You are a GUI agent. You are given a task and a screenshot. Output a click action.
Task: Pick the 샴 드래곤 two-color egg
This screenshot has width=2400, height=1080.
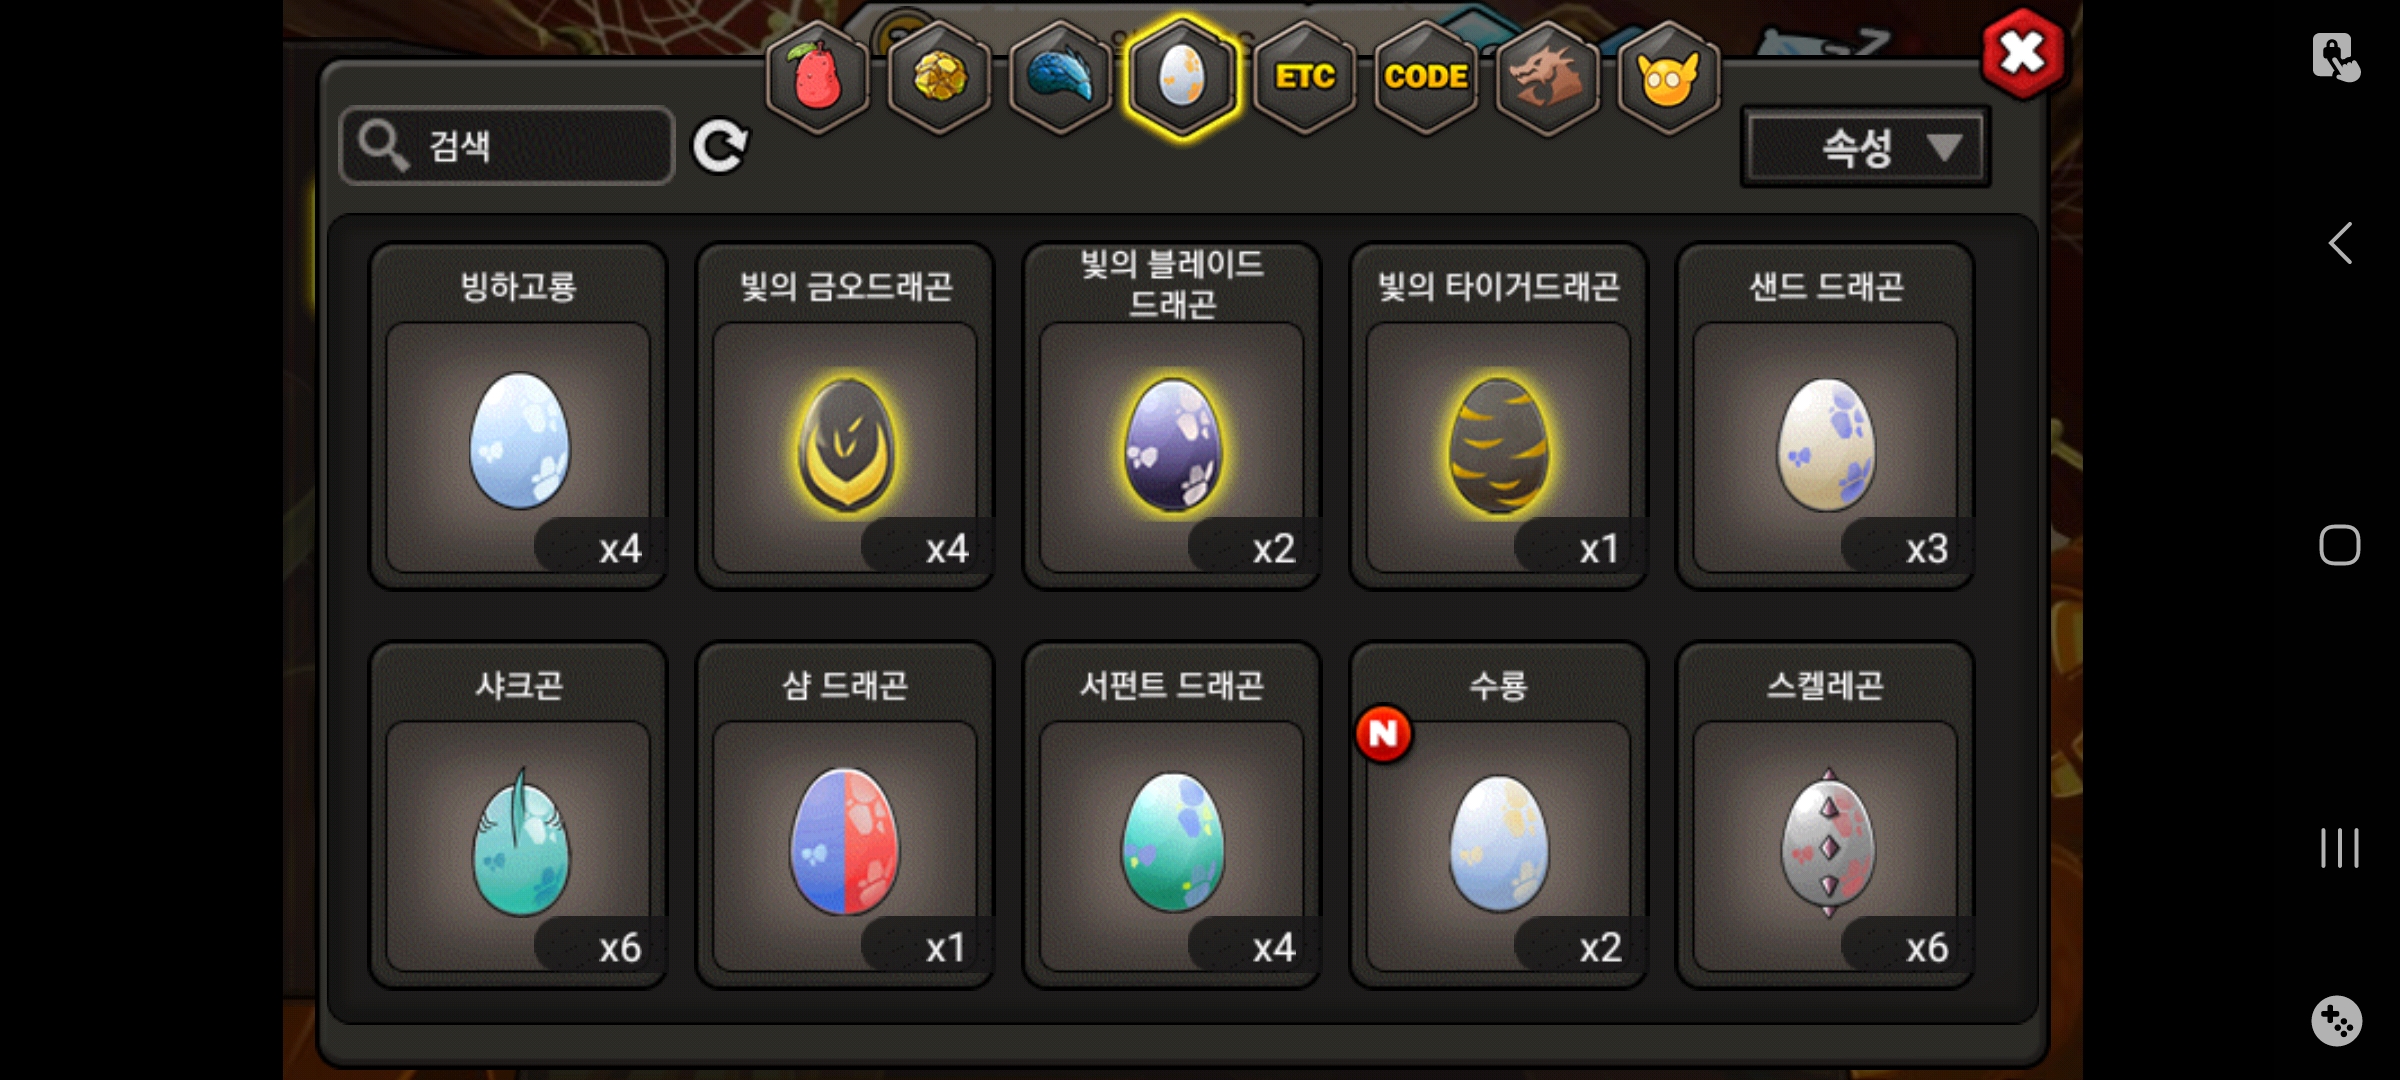click(x=845, y=815)
